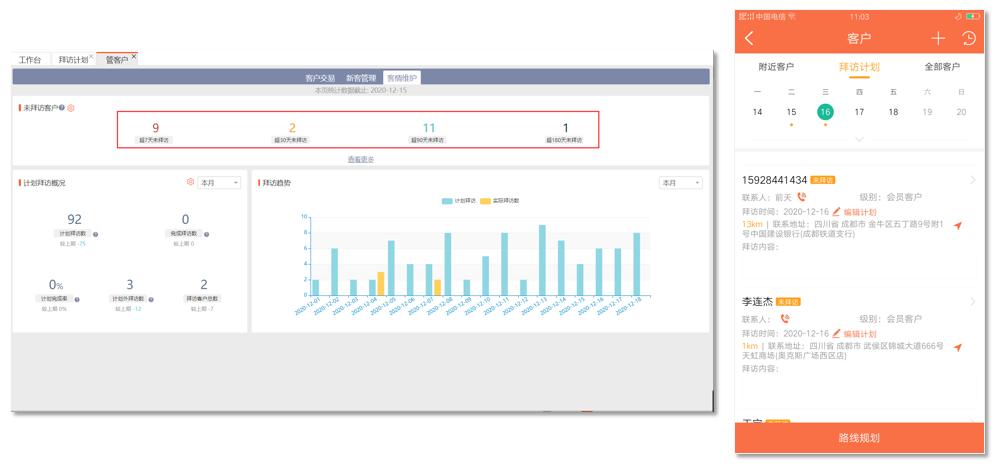Switch to 全部客户 tab on mobile

coord(942,67)
